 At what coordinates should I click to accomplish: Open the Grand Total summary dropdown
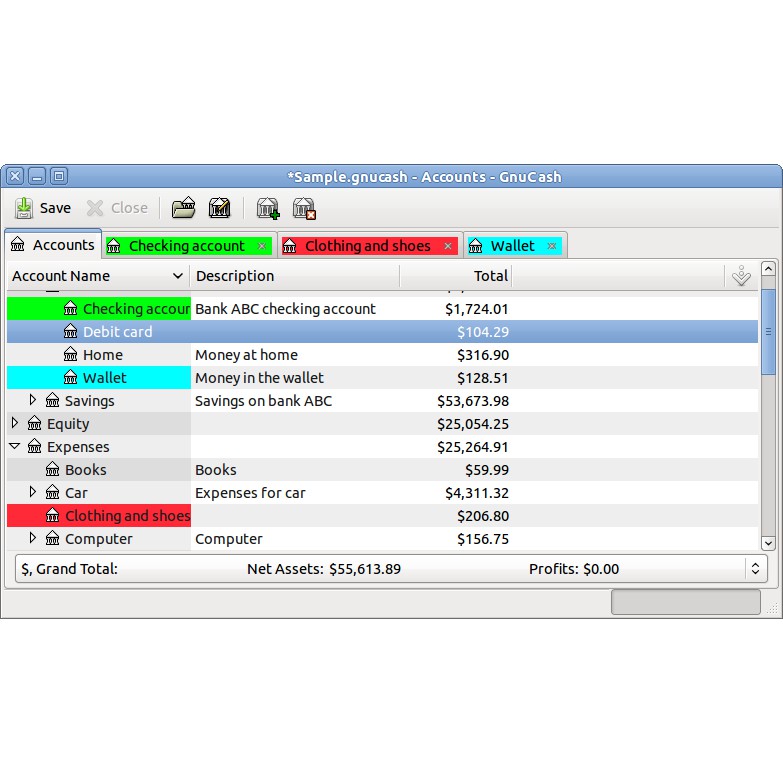click(x=755, y=569)
